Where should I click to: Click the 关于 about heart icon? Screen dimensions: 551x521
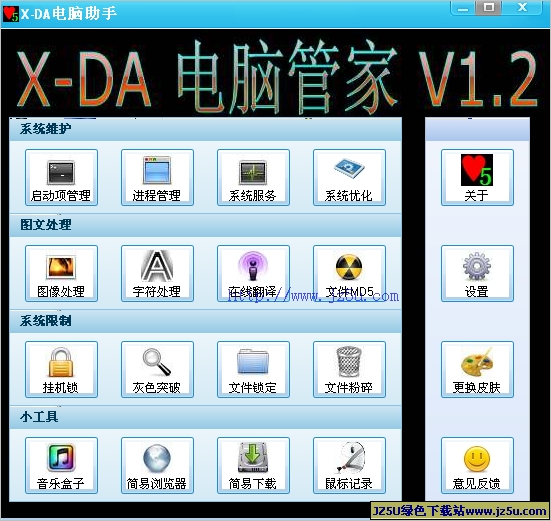click(x=477, y=177)
